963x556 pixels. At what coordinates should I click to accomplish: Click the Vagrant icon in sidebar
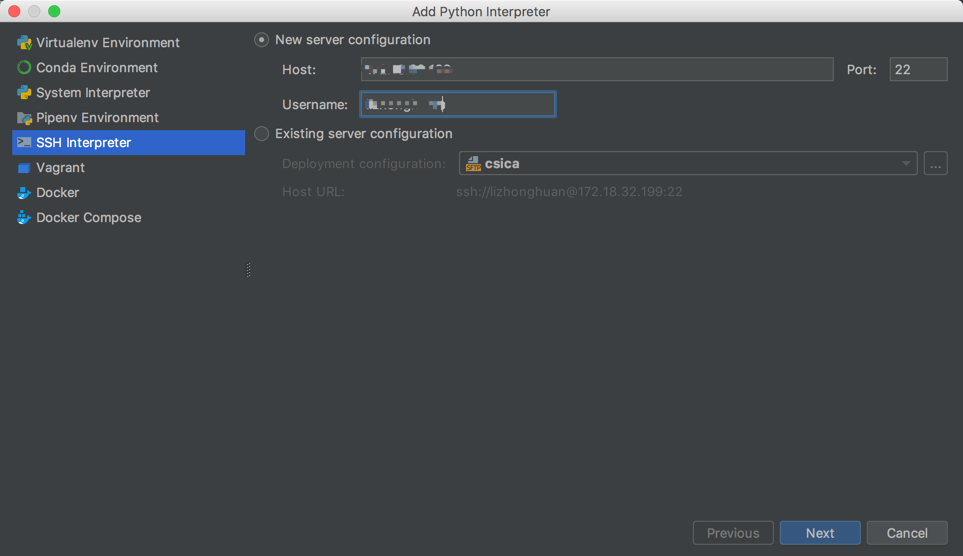point(24,168)
